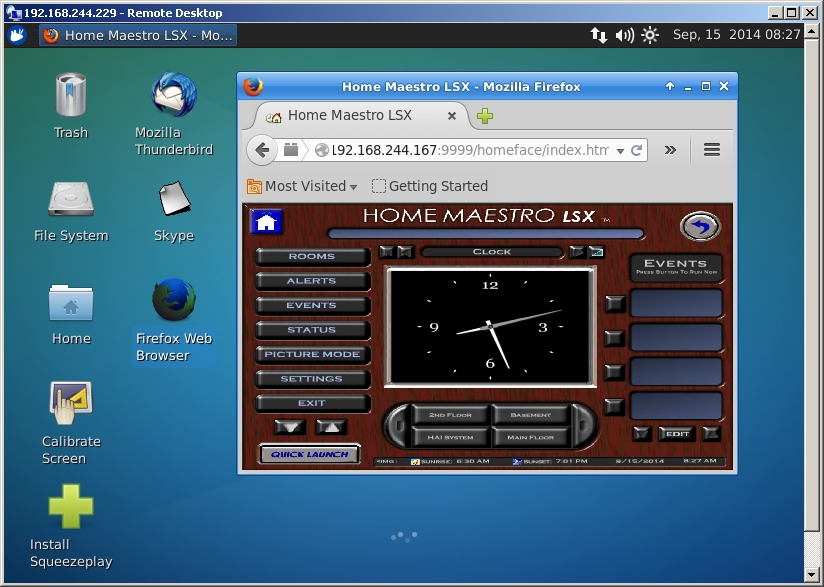The height and width of the screenshot is (587, 824).
Task: Launch Skype from the desktop
Action: pos(174,212)
